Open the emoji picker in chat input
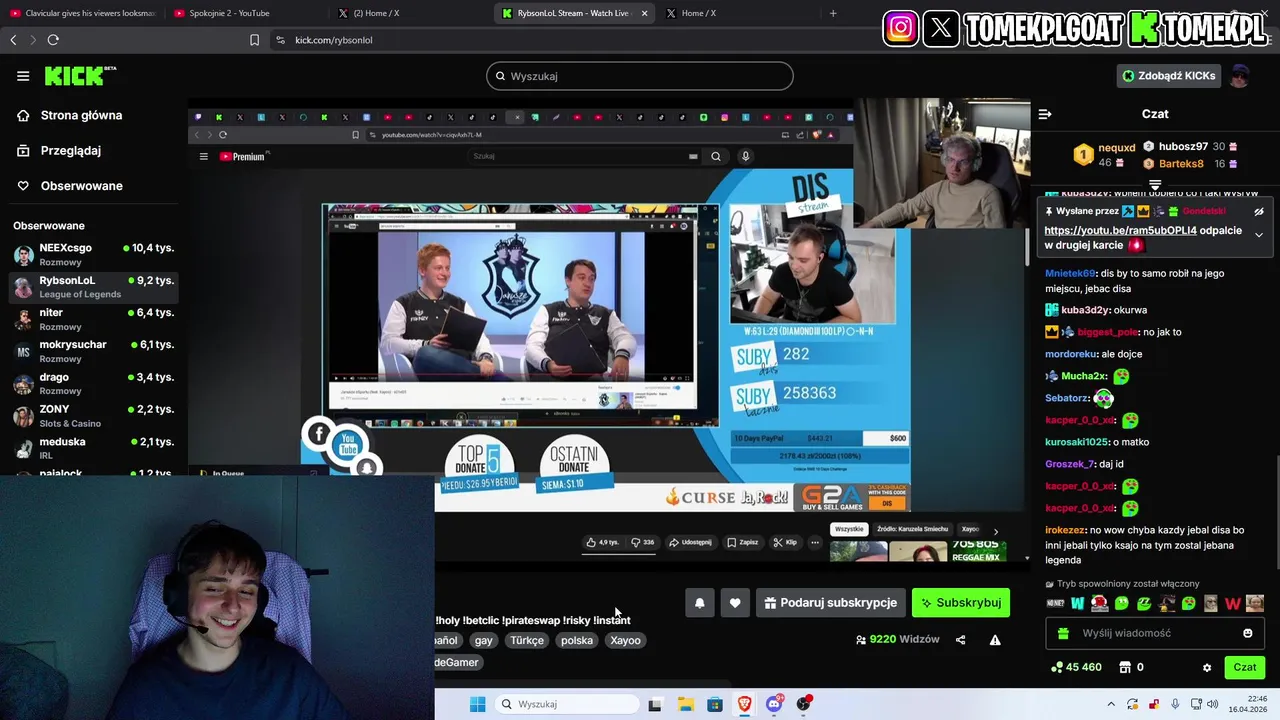Screen dimensions: 1280x720 coord(1248,633)
